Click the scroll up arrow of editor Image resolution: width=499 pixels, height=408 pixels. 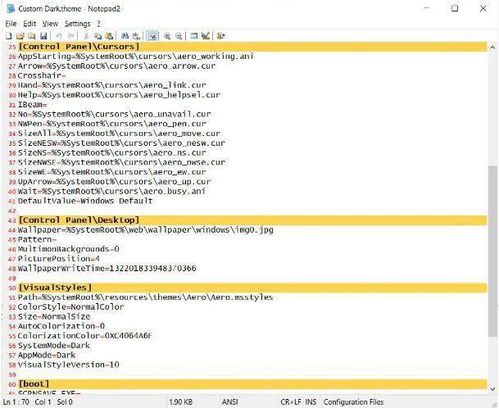pyautogui.click(x=492, y=48)
